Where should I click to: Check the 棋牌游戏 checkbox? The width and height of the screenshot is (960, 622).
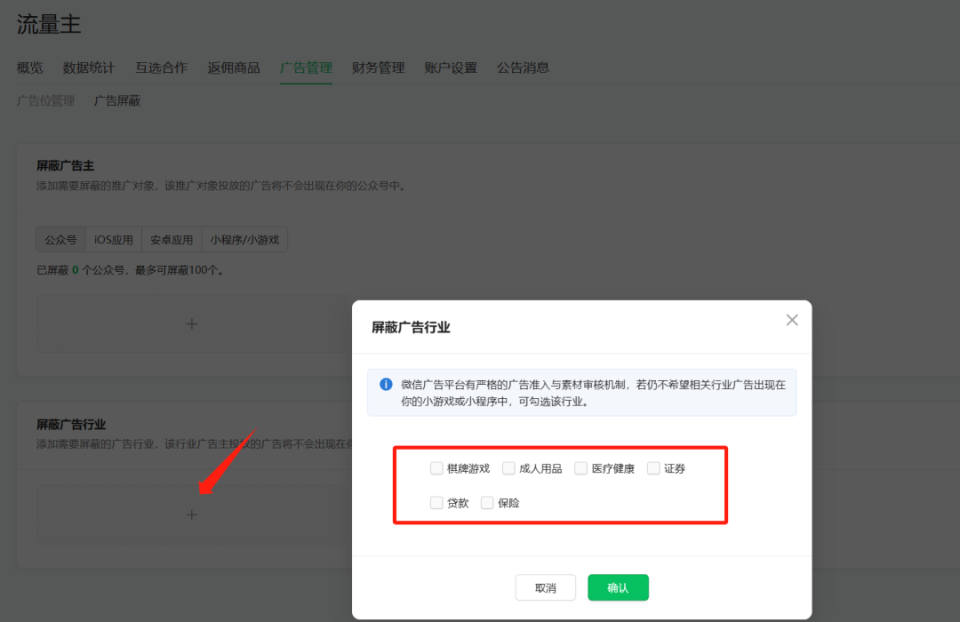click(x=437, y=467)
